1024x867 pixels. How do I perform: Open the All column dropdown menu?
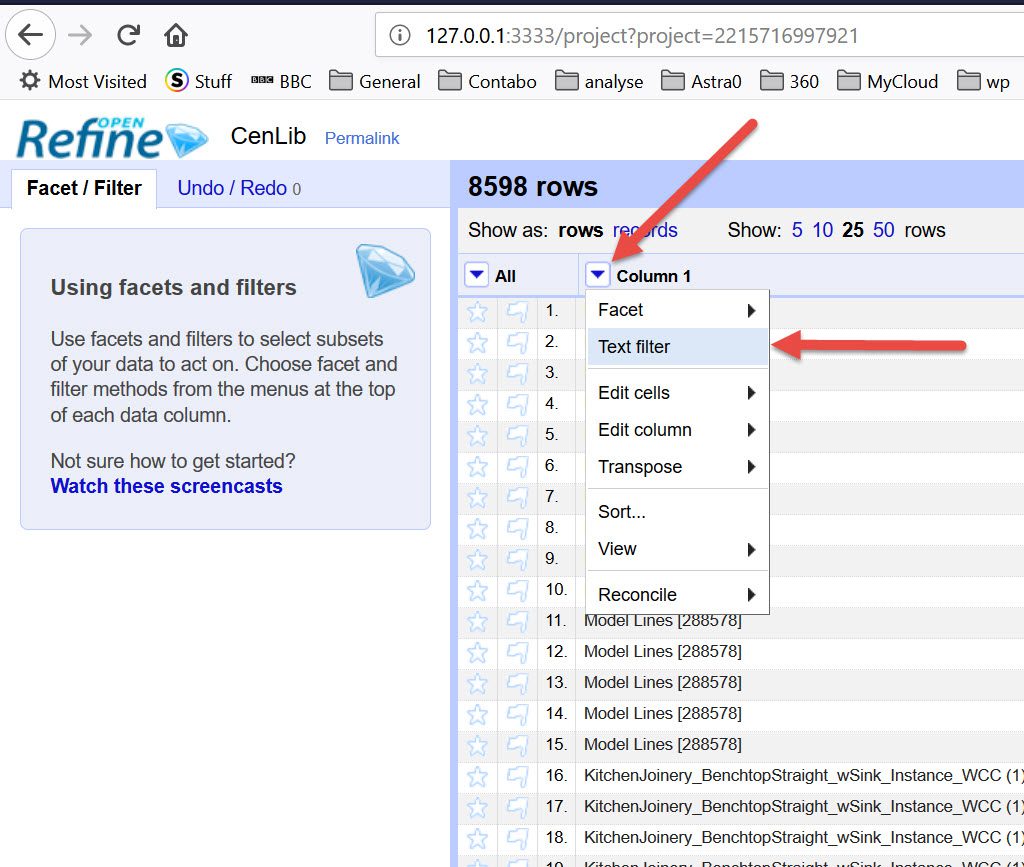(477, 275)
